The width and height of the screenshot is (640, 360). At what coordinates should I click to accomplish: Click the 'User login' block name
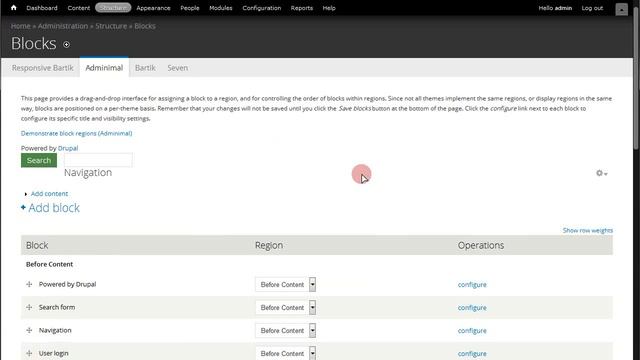(x=53, y=353)
